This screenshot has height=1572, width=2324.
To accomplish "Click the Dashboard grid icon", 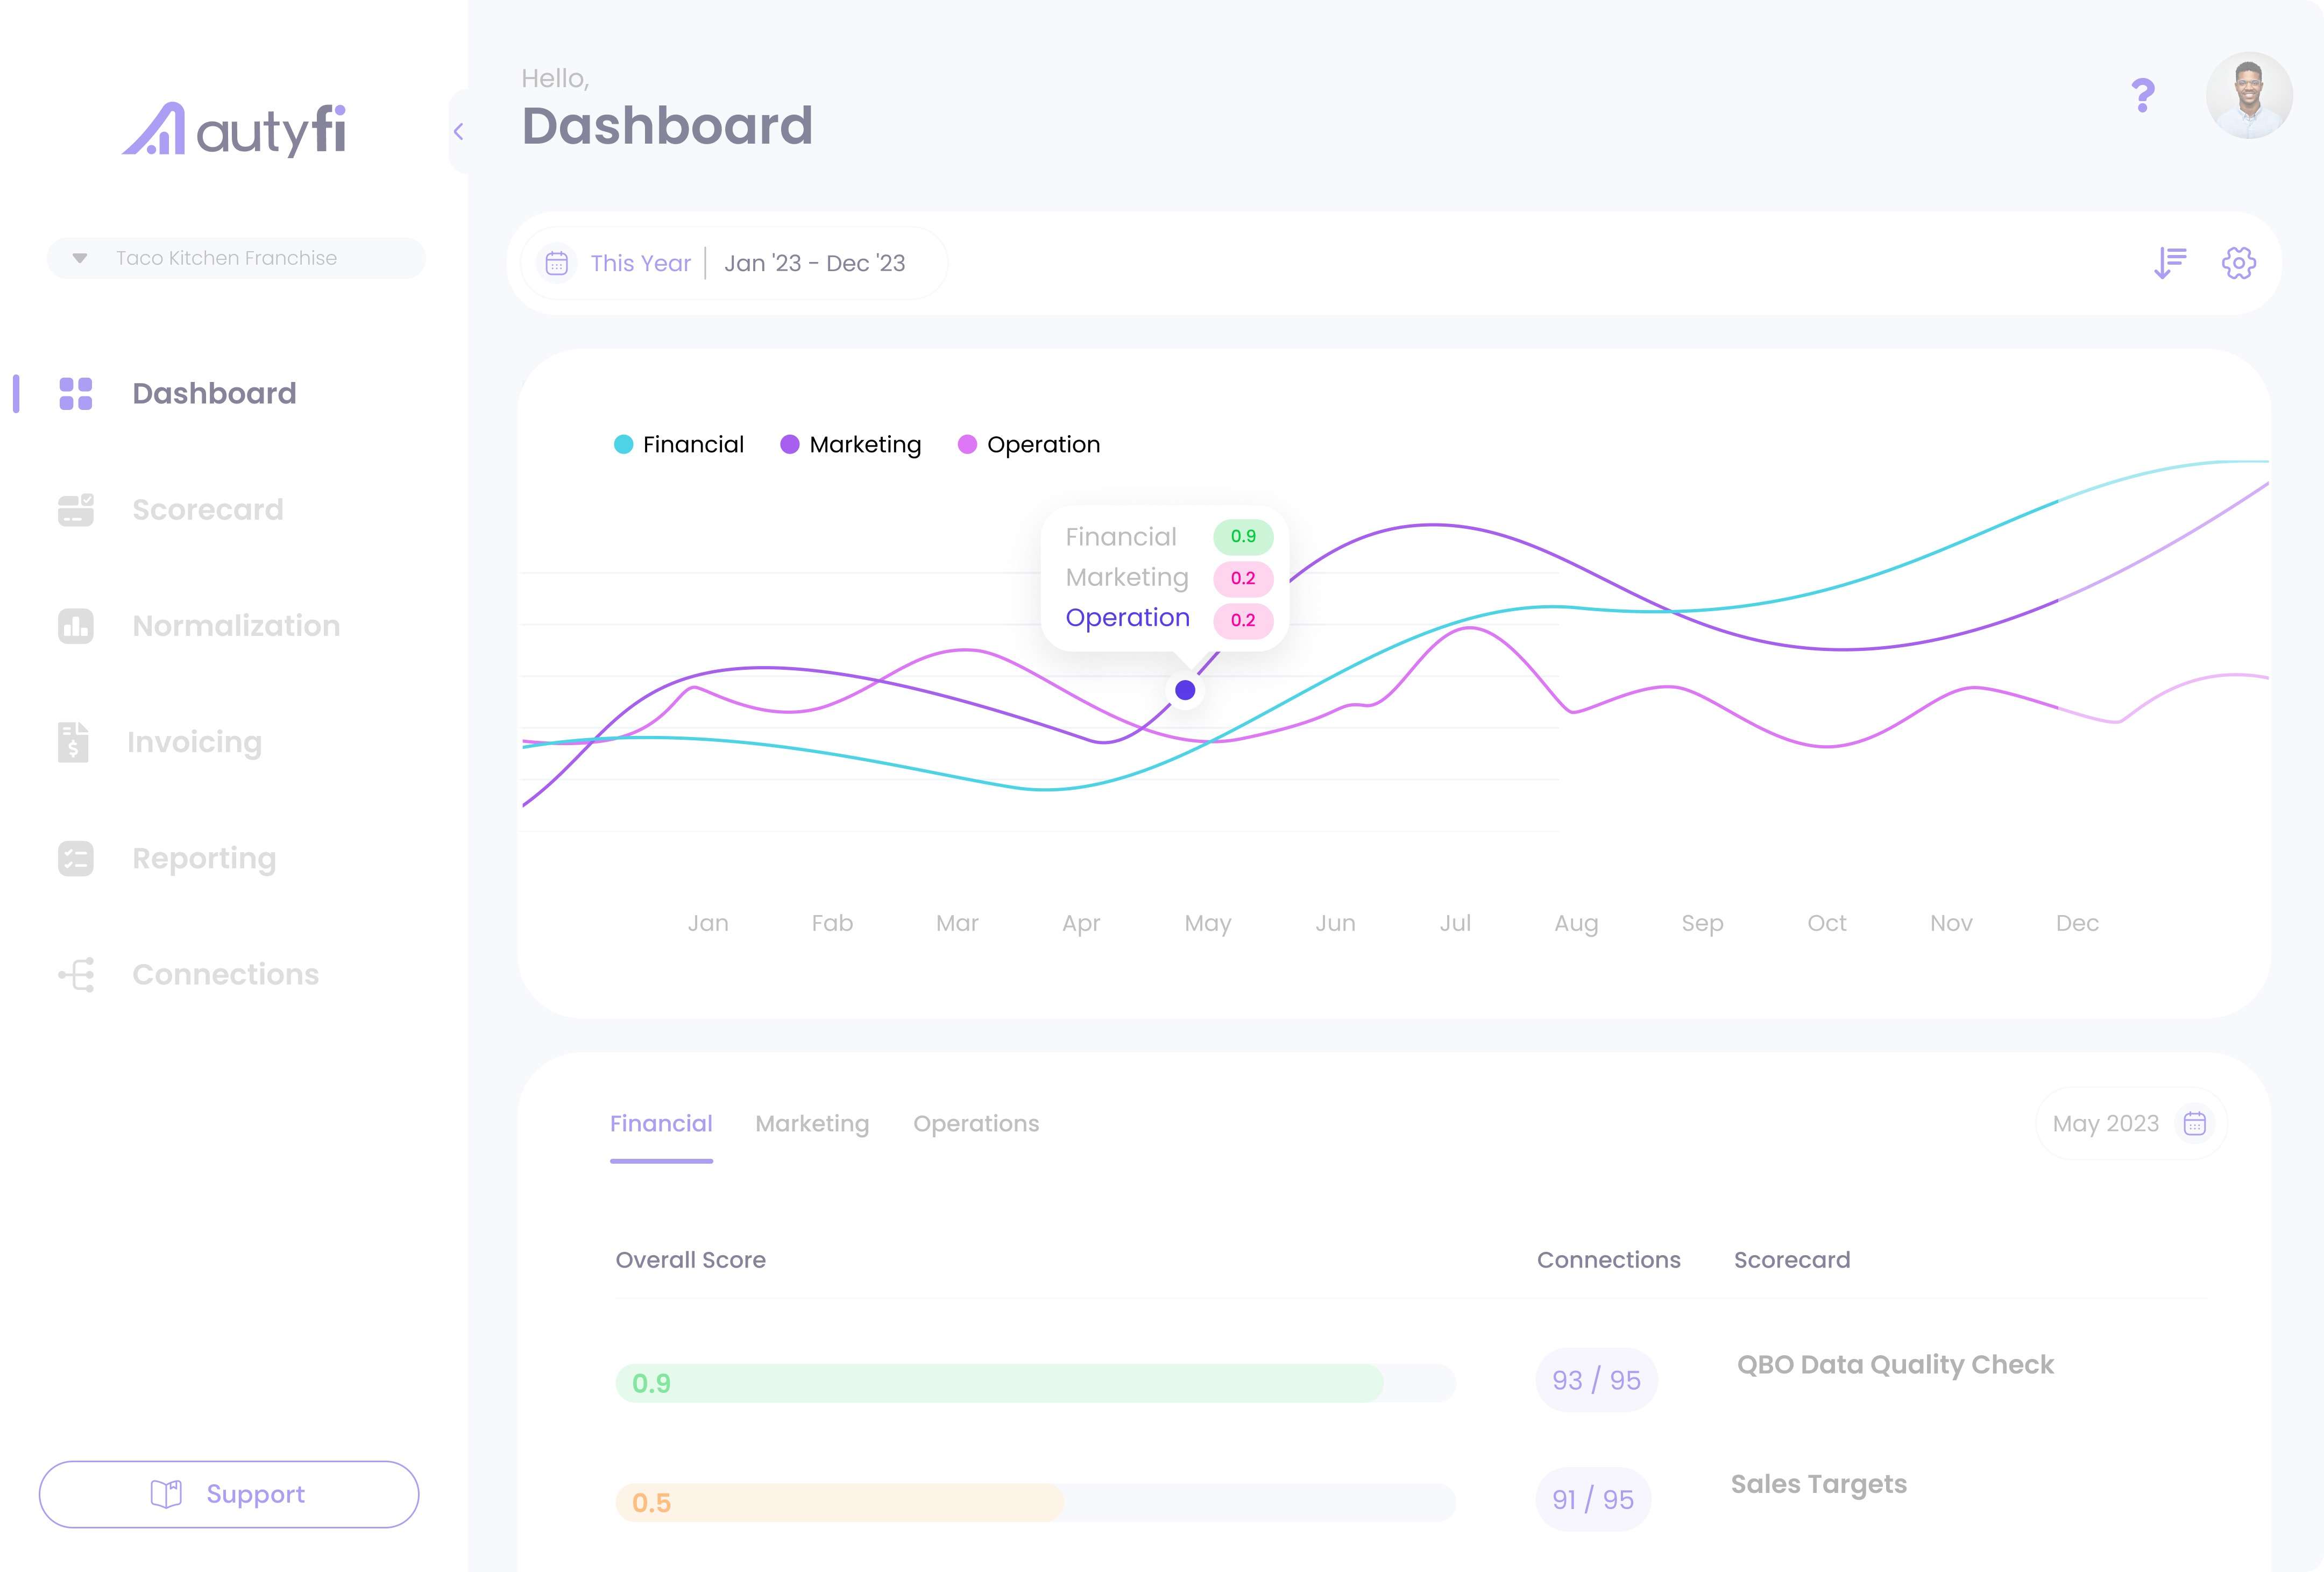I will coord(76,393).
